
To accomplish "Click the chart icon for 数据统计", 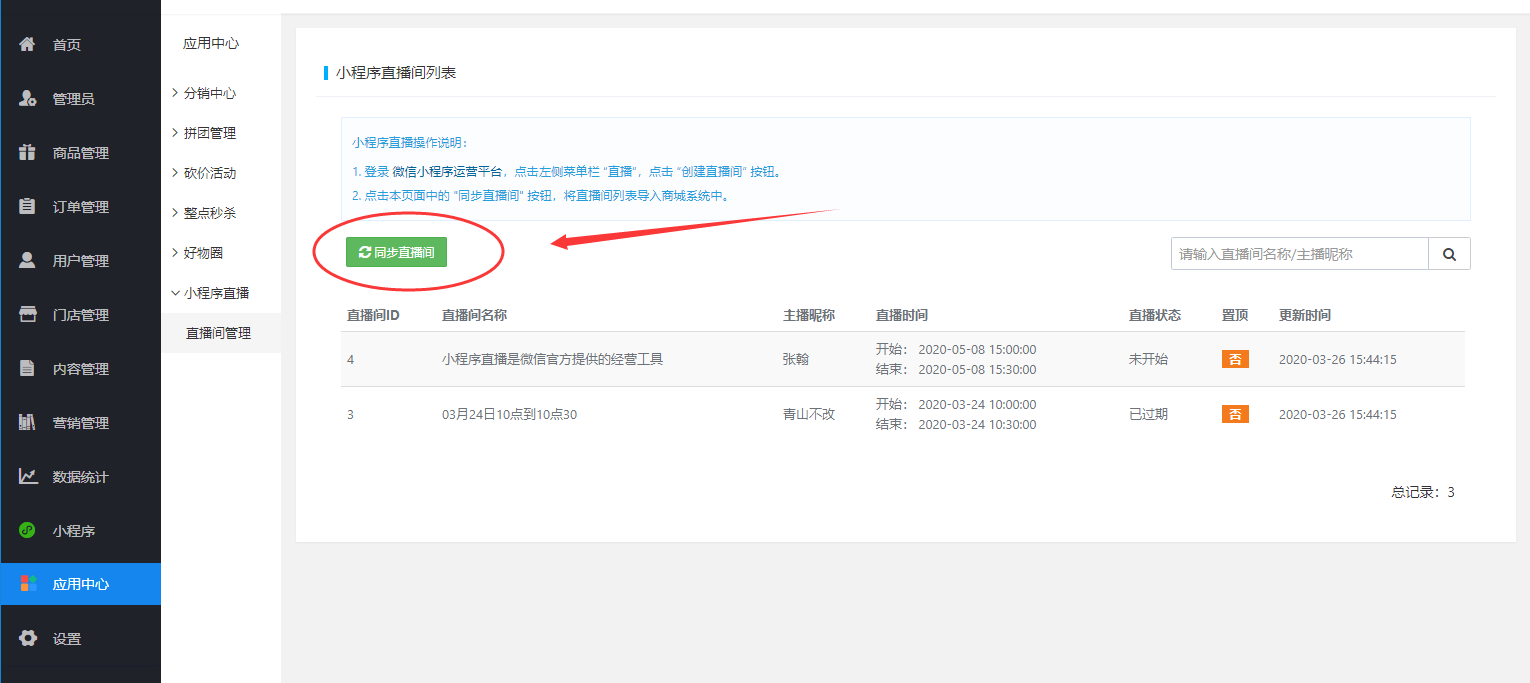I will pyautogui.click(x=28, y=476).
